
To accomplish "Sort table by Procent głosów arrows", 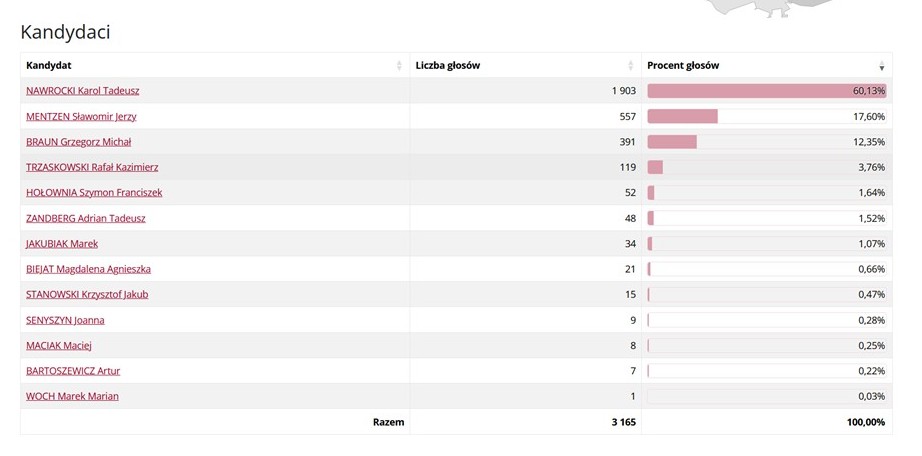I will (x=881, y=66).
